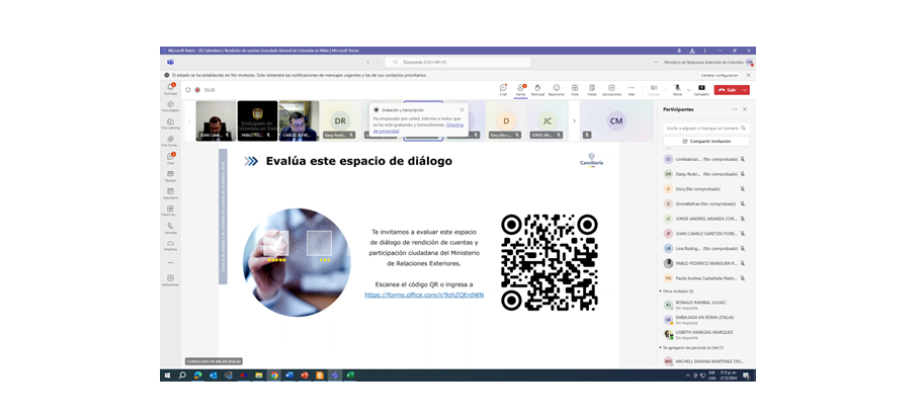
Task: Click Compartir invitación button
Action: pyautogui.click(x=706, y=141)
